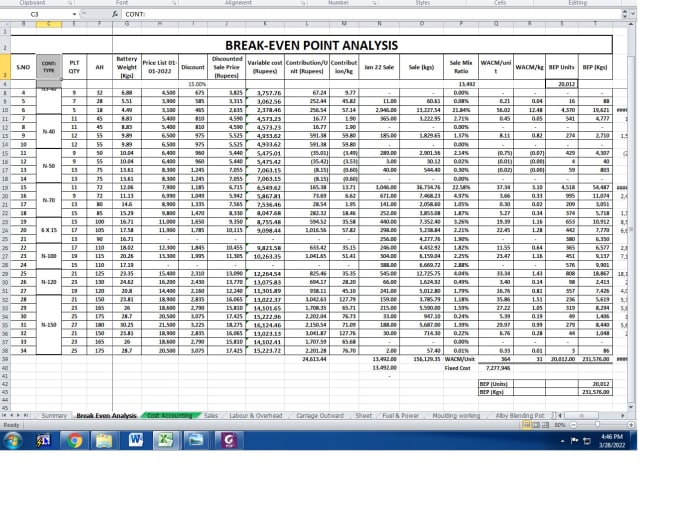Image resolution: width=680 pixels, height=526 pixels.
Task: Expand the formula bar
Action: (x=633, y=14)
